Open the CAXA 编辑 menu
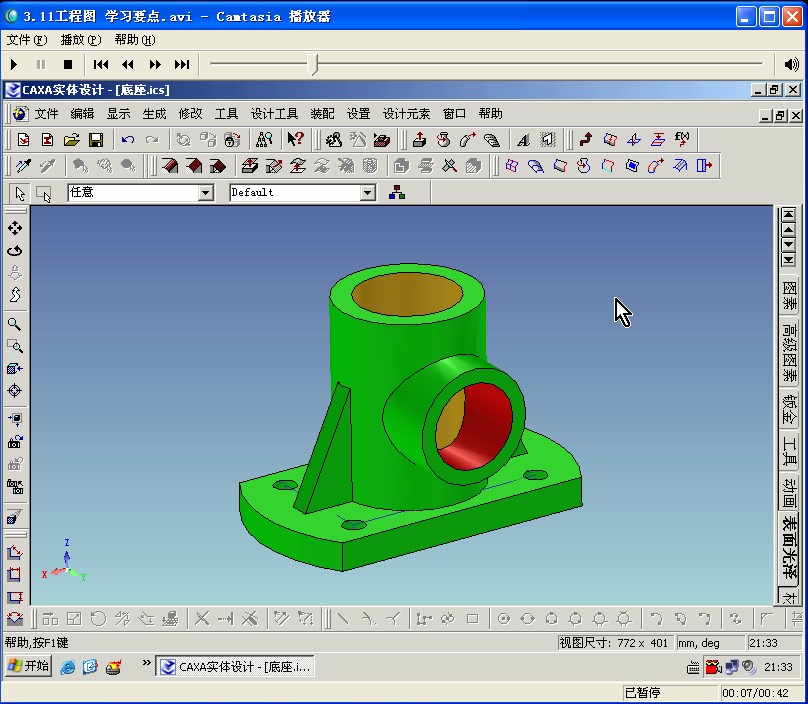The width and height of the screenshot is (808, 704). pyautogui.click(x=82, y=113)
